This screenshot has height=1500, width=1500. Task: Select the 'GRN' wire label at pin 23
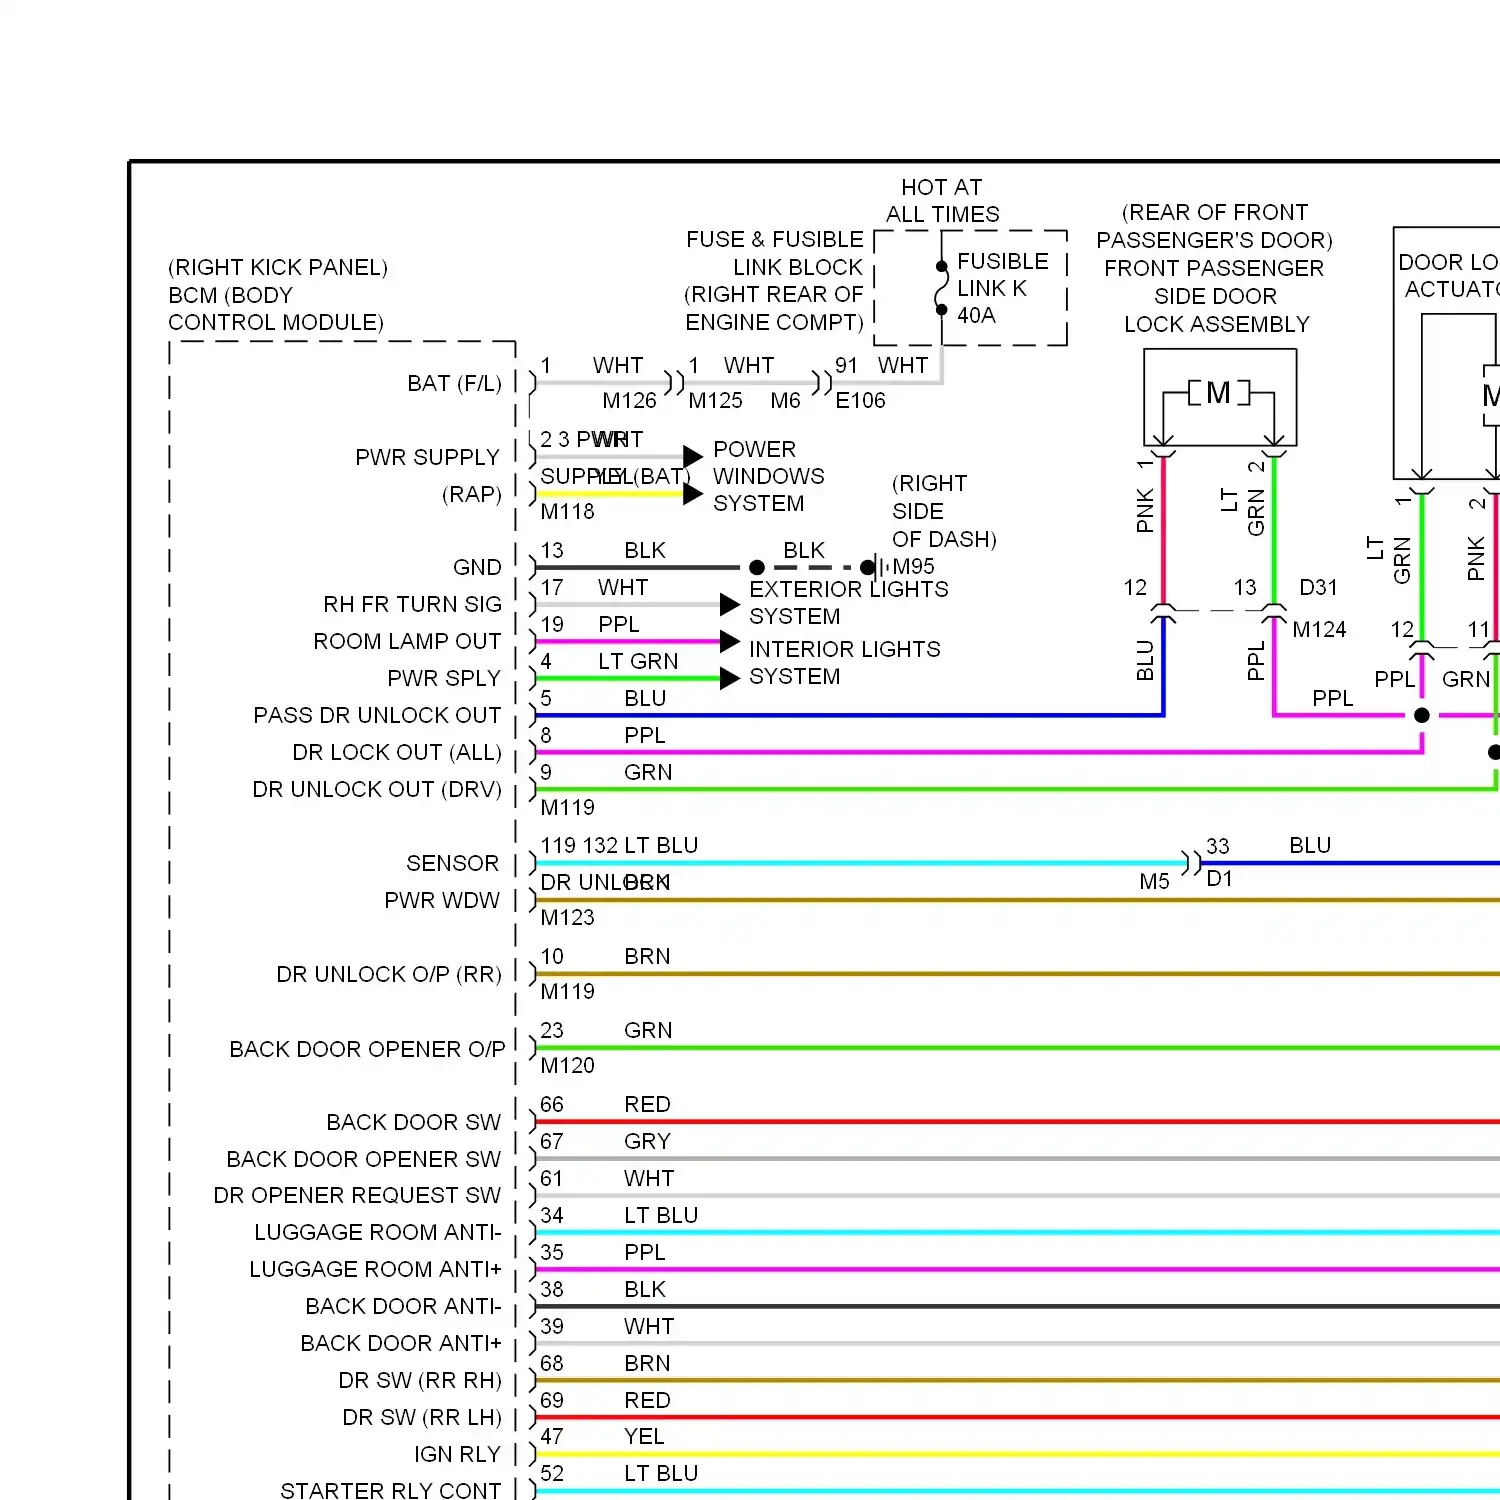[x=648, y=1031]
